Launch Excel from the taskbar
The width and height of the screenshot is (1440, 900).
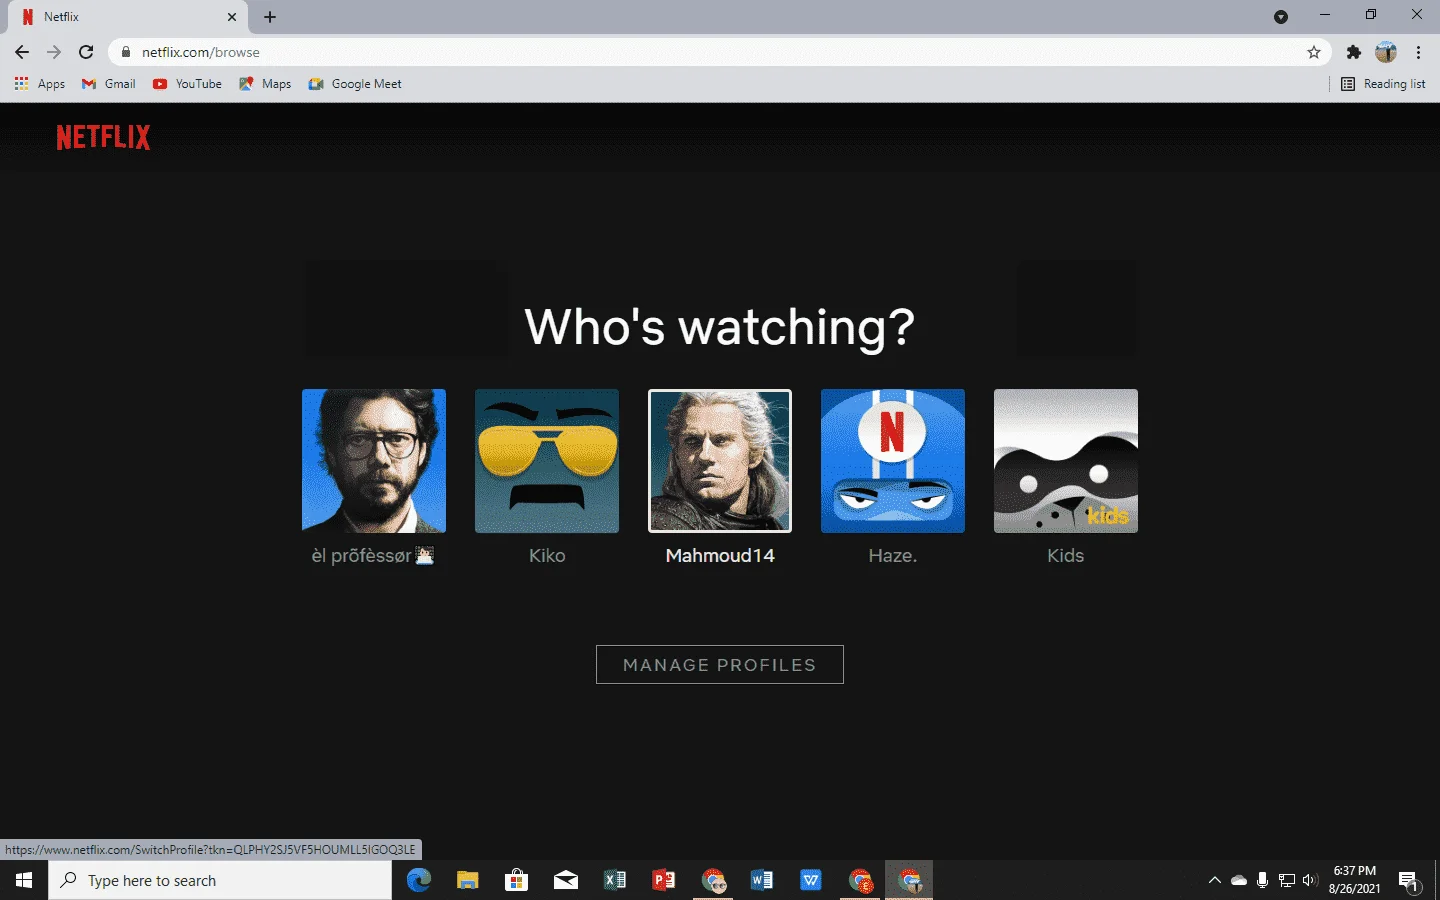614,880
